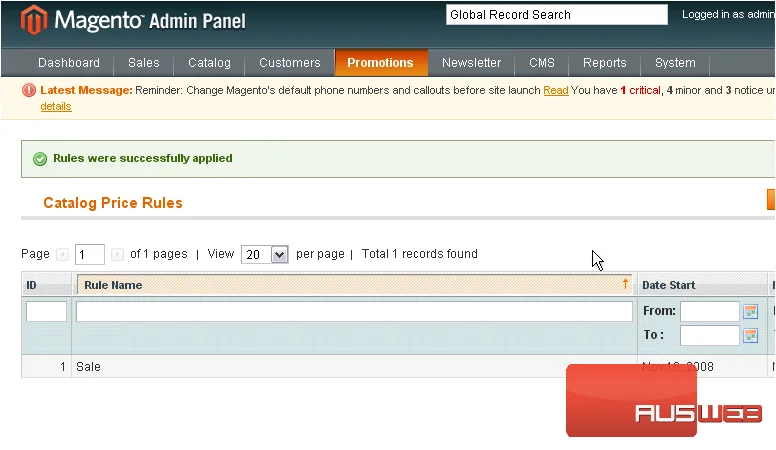Sort by the Date Start column header
The image size is (776, 450).
[702, 285]
